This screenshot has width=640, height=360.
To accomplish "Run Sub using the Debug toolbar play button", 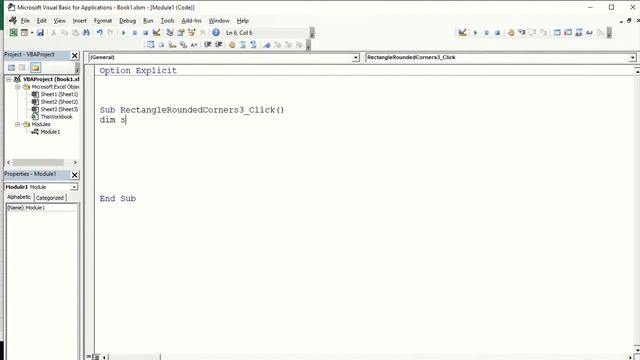I will (475, 33).
